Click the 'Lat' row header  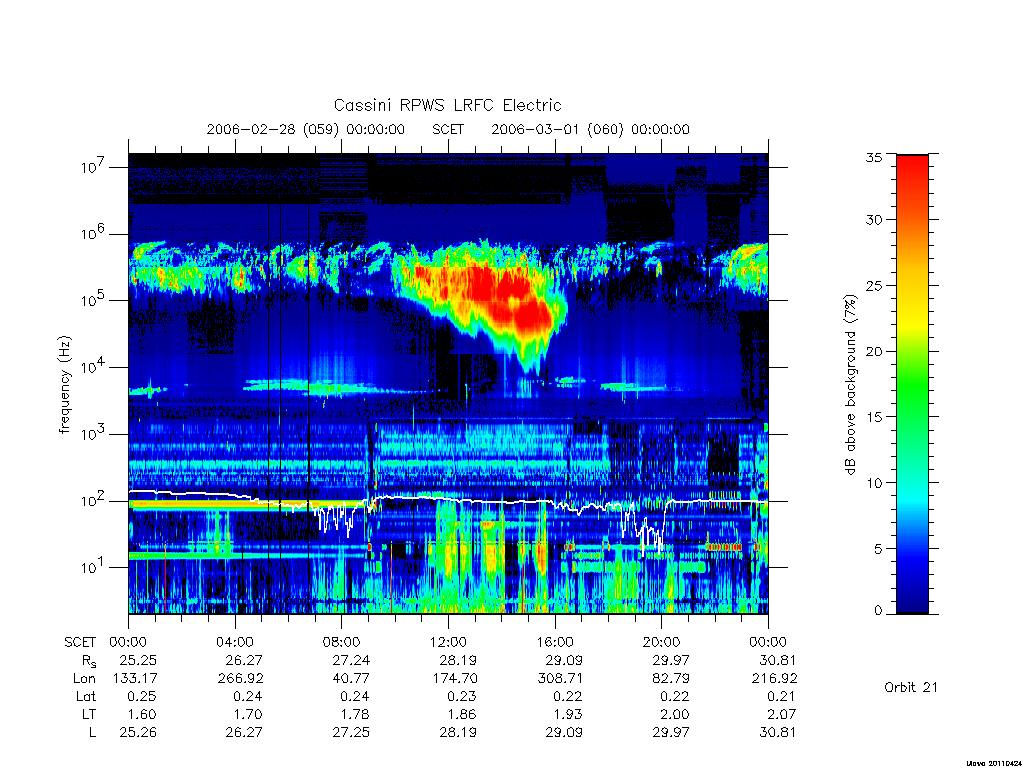[x=86, y=697]
